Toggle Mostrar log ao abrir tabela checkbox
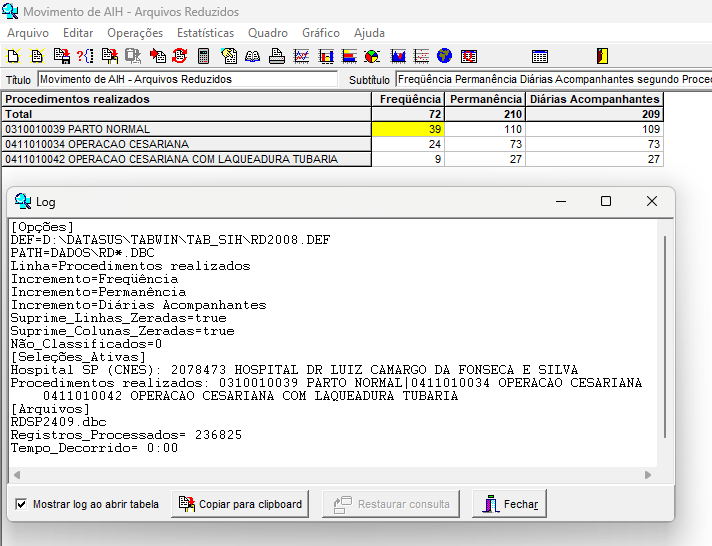Screen dimensions: 712x546 (21, 504)
